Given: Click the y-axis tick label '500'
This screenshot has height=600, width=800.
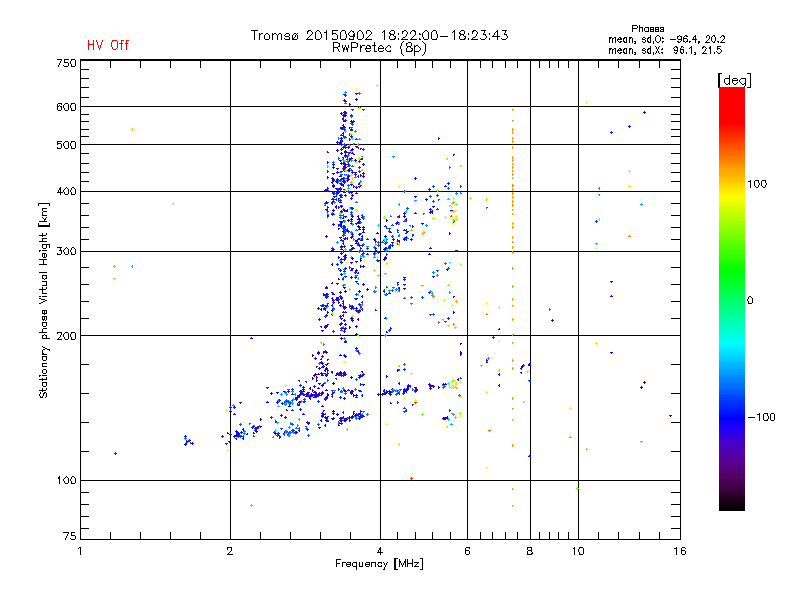Looking at the screenshot, I should (x=66, y=145).
